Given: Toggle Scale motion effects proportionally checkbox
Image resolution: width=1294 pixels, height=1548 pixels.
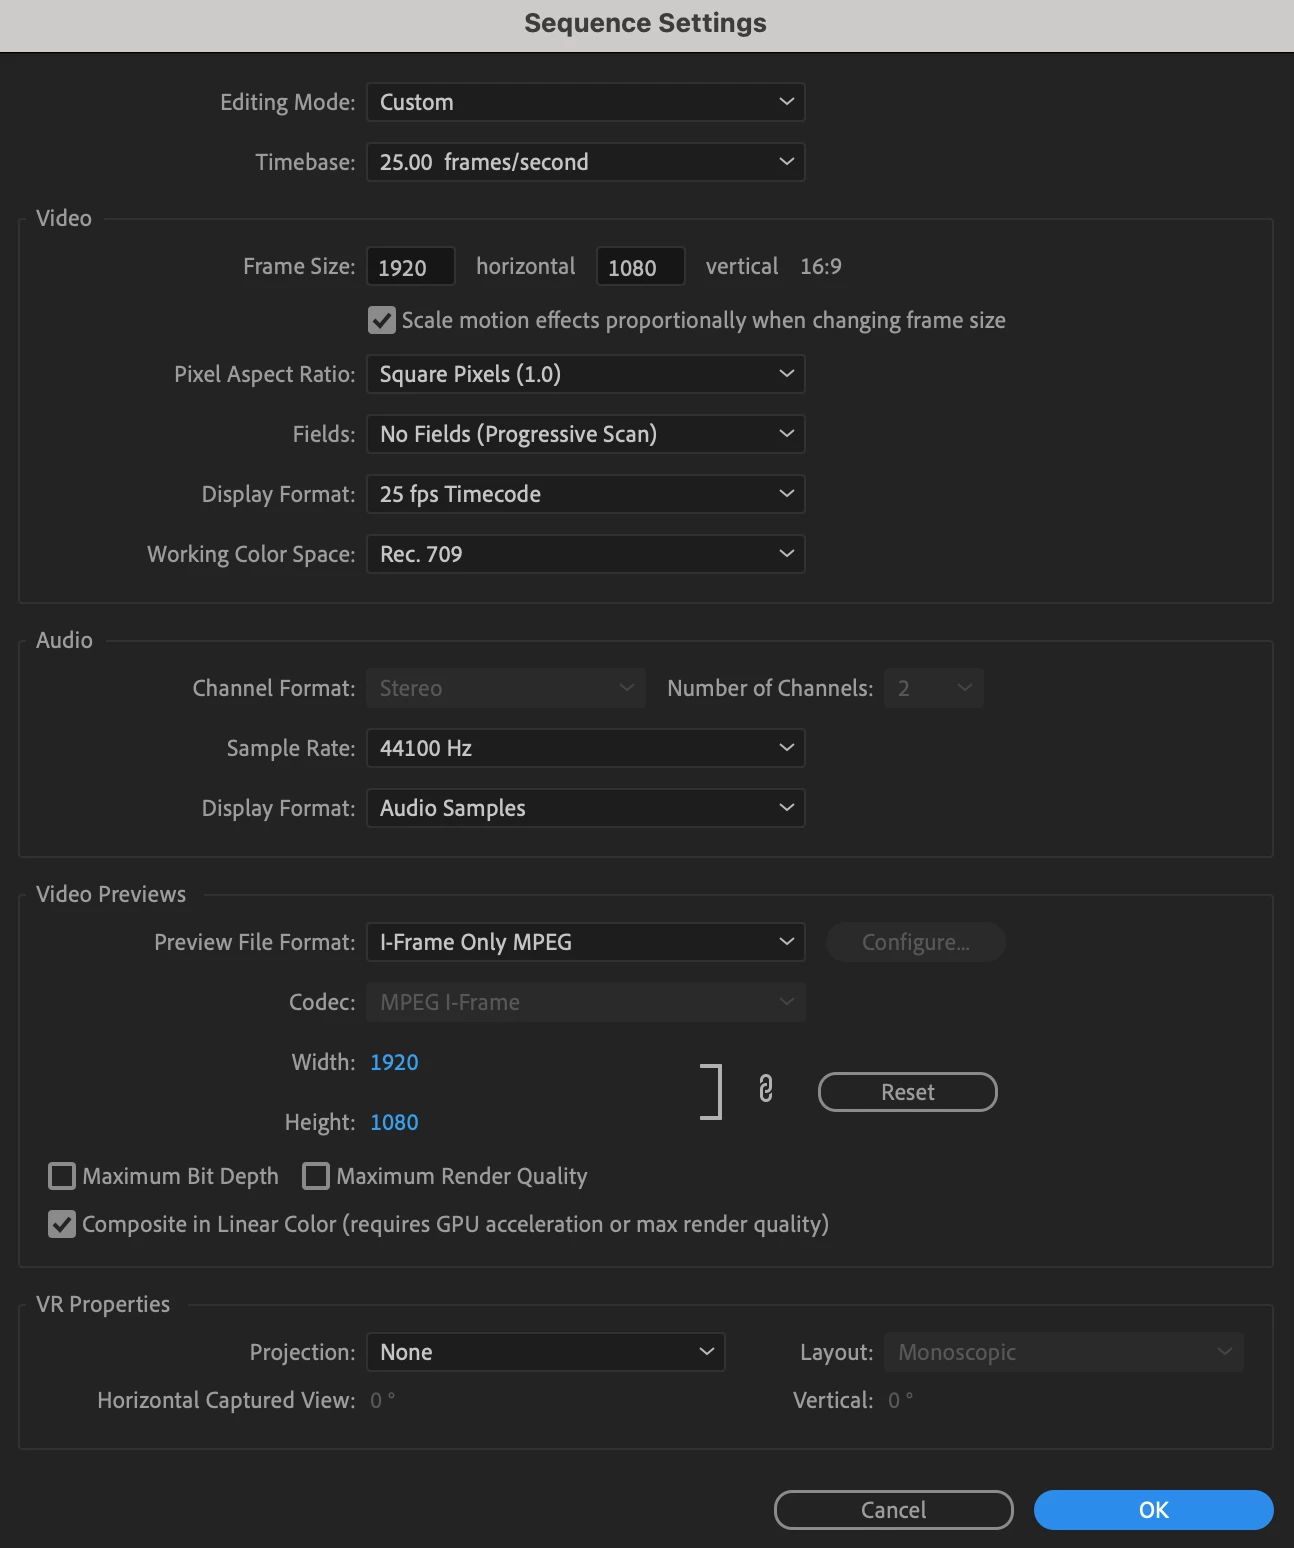Looking at the screenshot, I should click(382, 320).
